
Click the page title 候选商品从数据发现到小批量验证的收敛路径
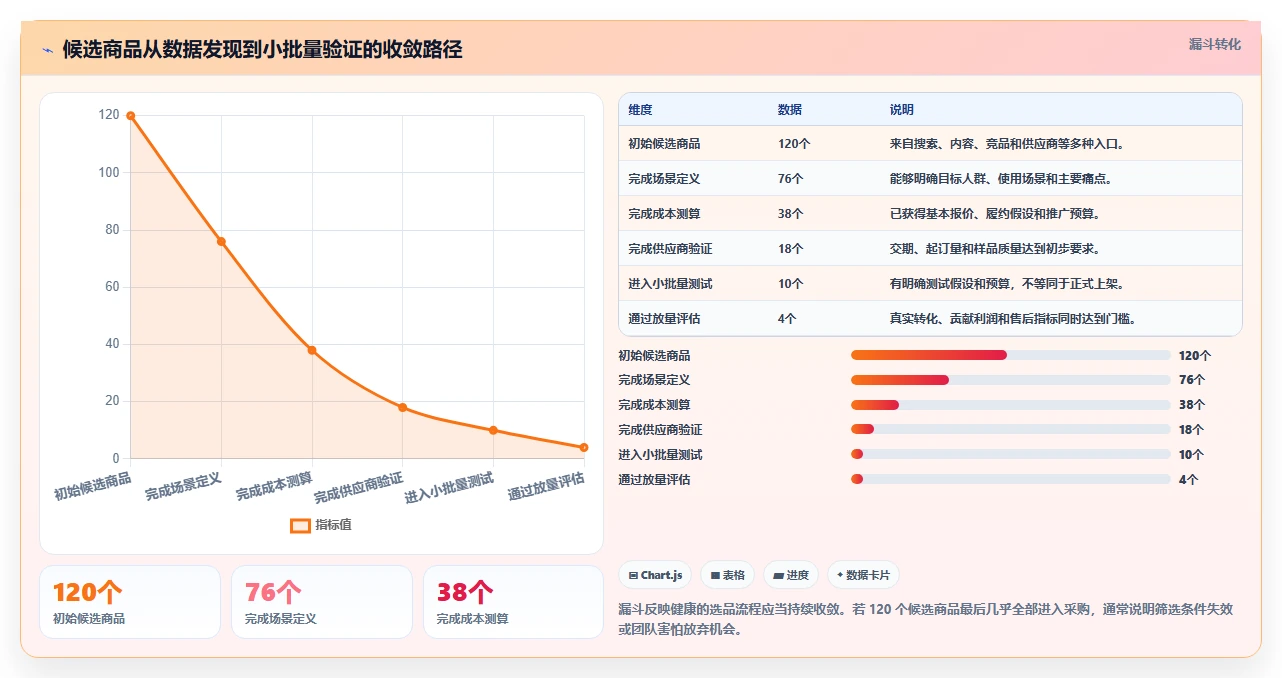(x=262, y=49)
